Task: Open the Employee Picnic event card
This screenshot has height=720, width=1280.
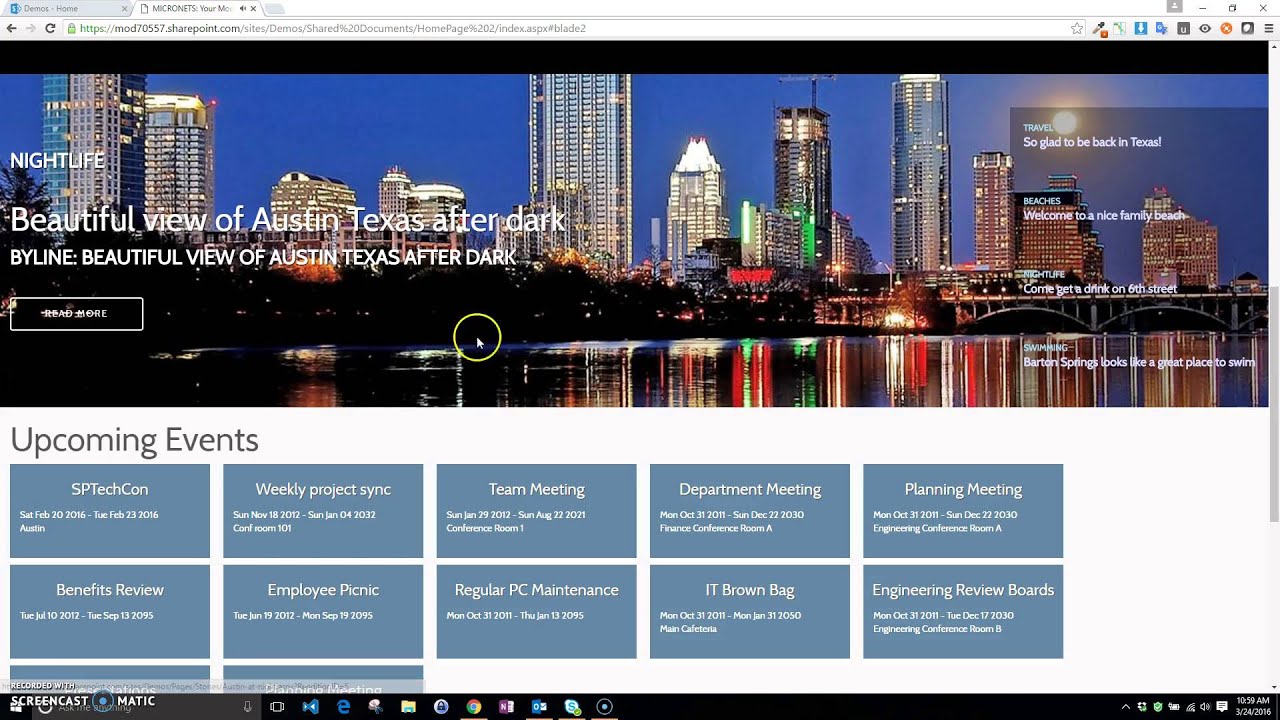Action: tap(323, 612)
